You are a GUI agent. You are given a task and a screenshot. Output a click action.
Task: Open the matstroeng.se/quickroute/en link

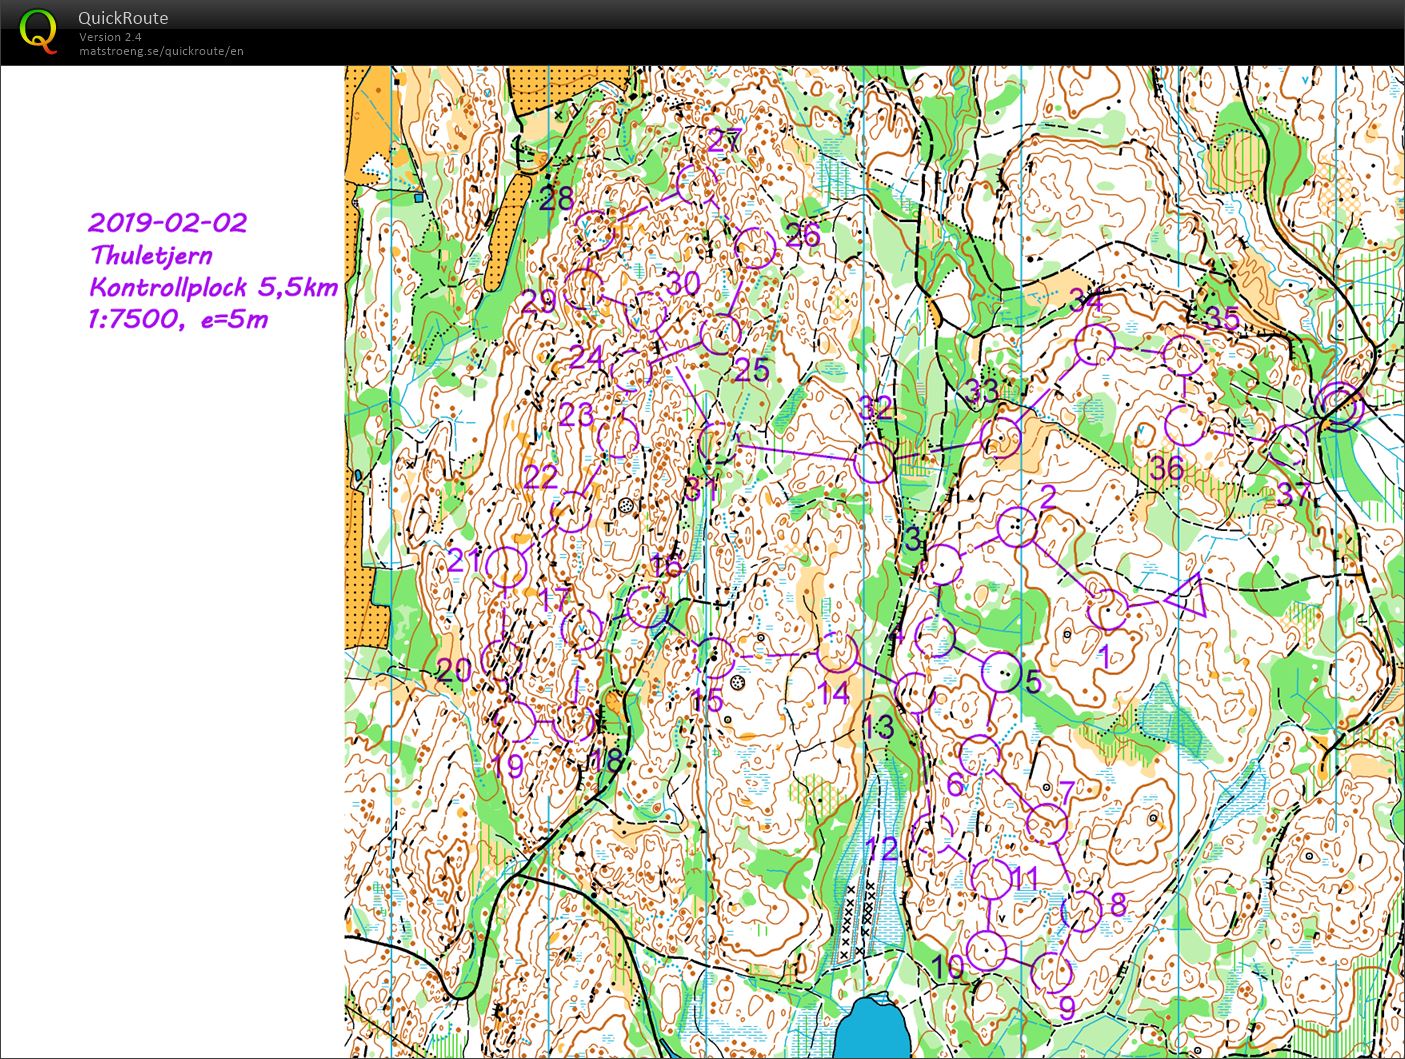pos(161,51)
